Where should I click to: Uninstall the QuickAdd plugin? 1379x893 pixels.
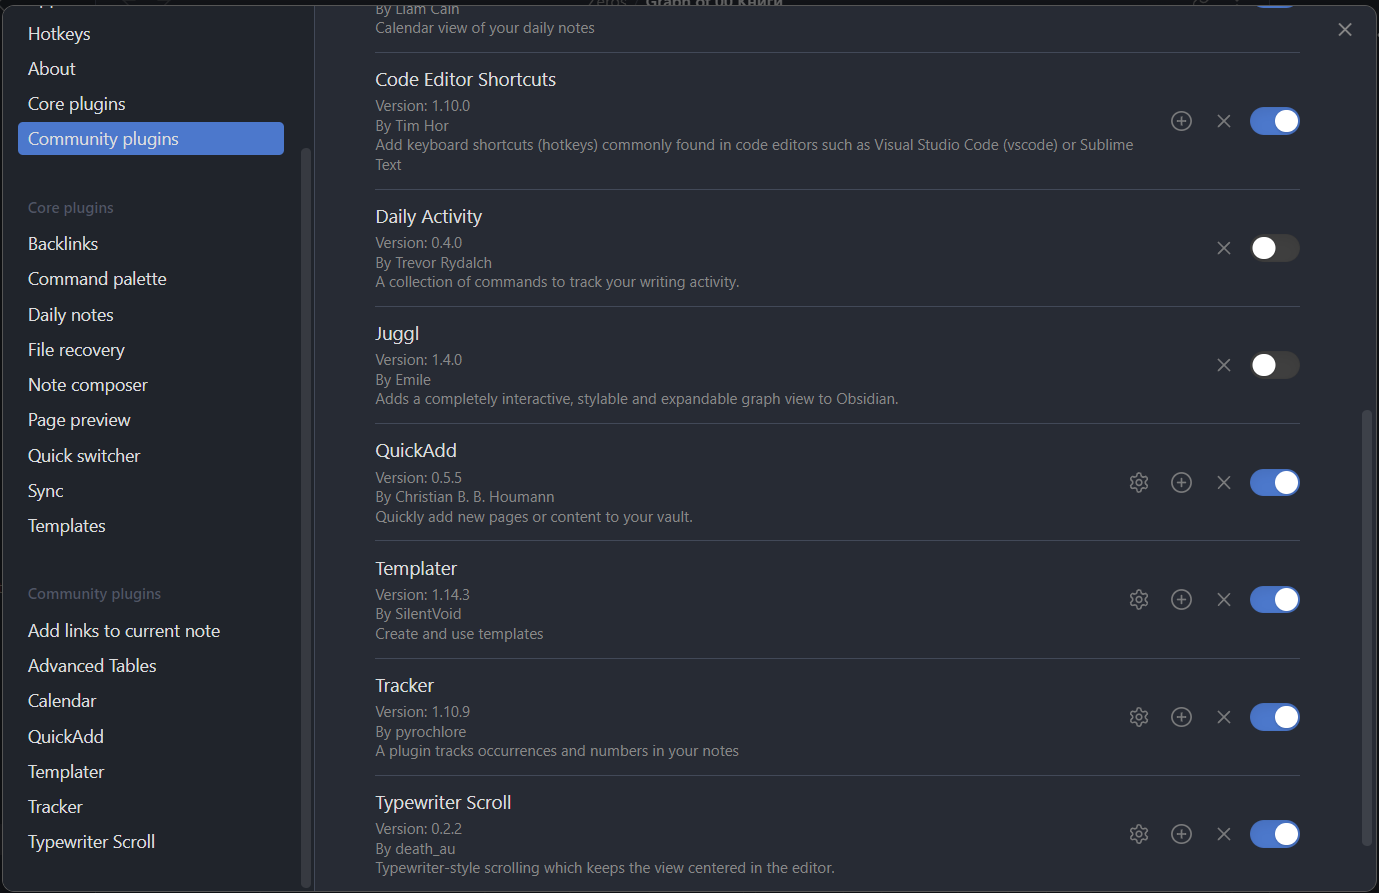tap(1224, 483)
